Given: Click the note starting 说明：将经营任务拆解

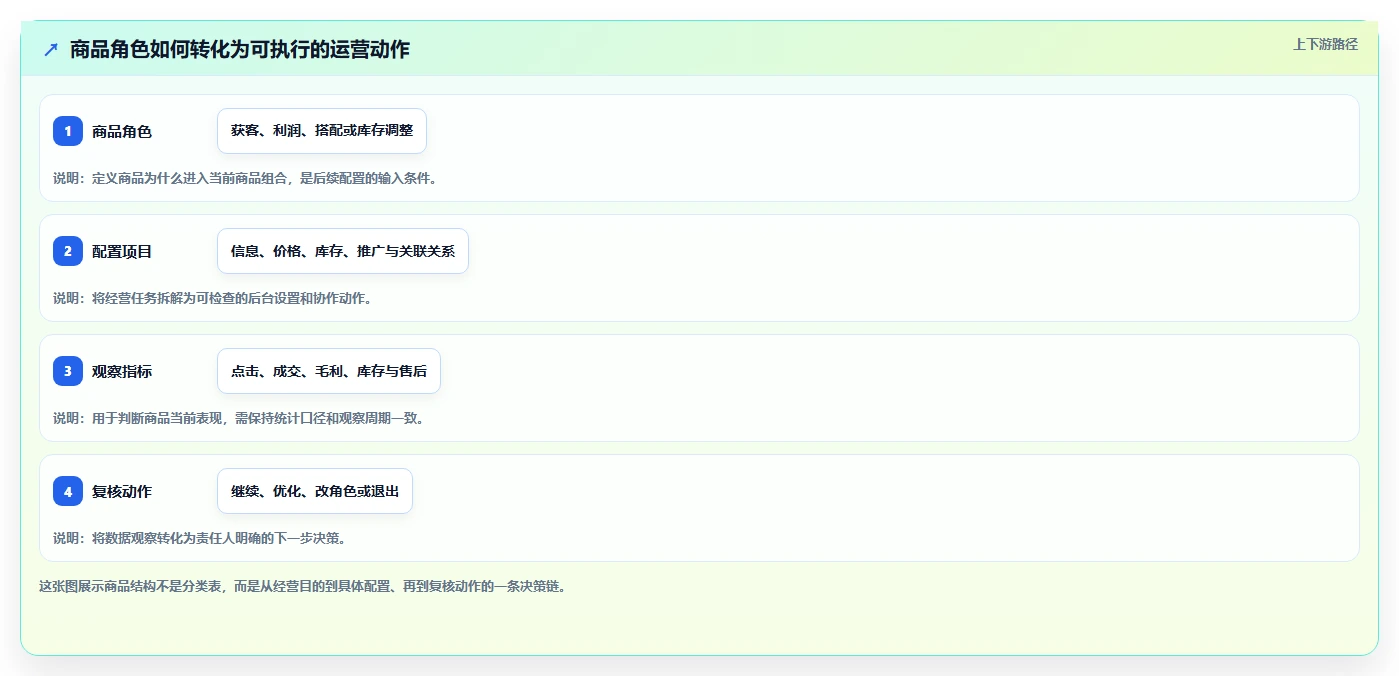Looking at the screenshot, I should 212,298.
